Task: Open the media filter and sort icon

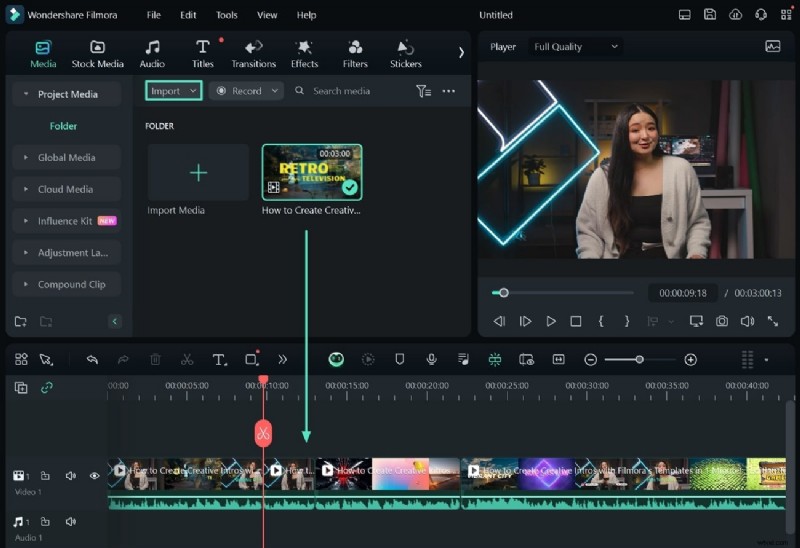Action: point(423,91)
